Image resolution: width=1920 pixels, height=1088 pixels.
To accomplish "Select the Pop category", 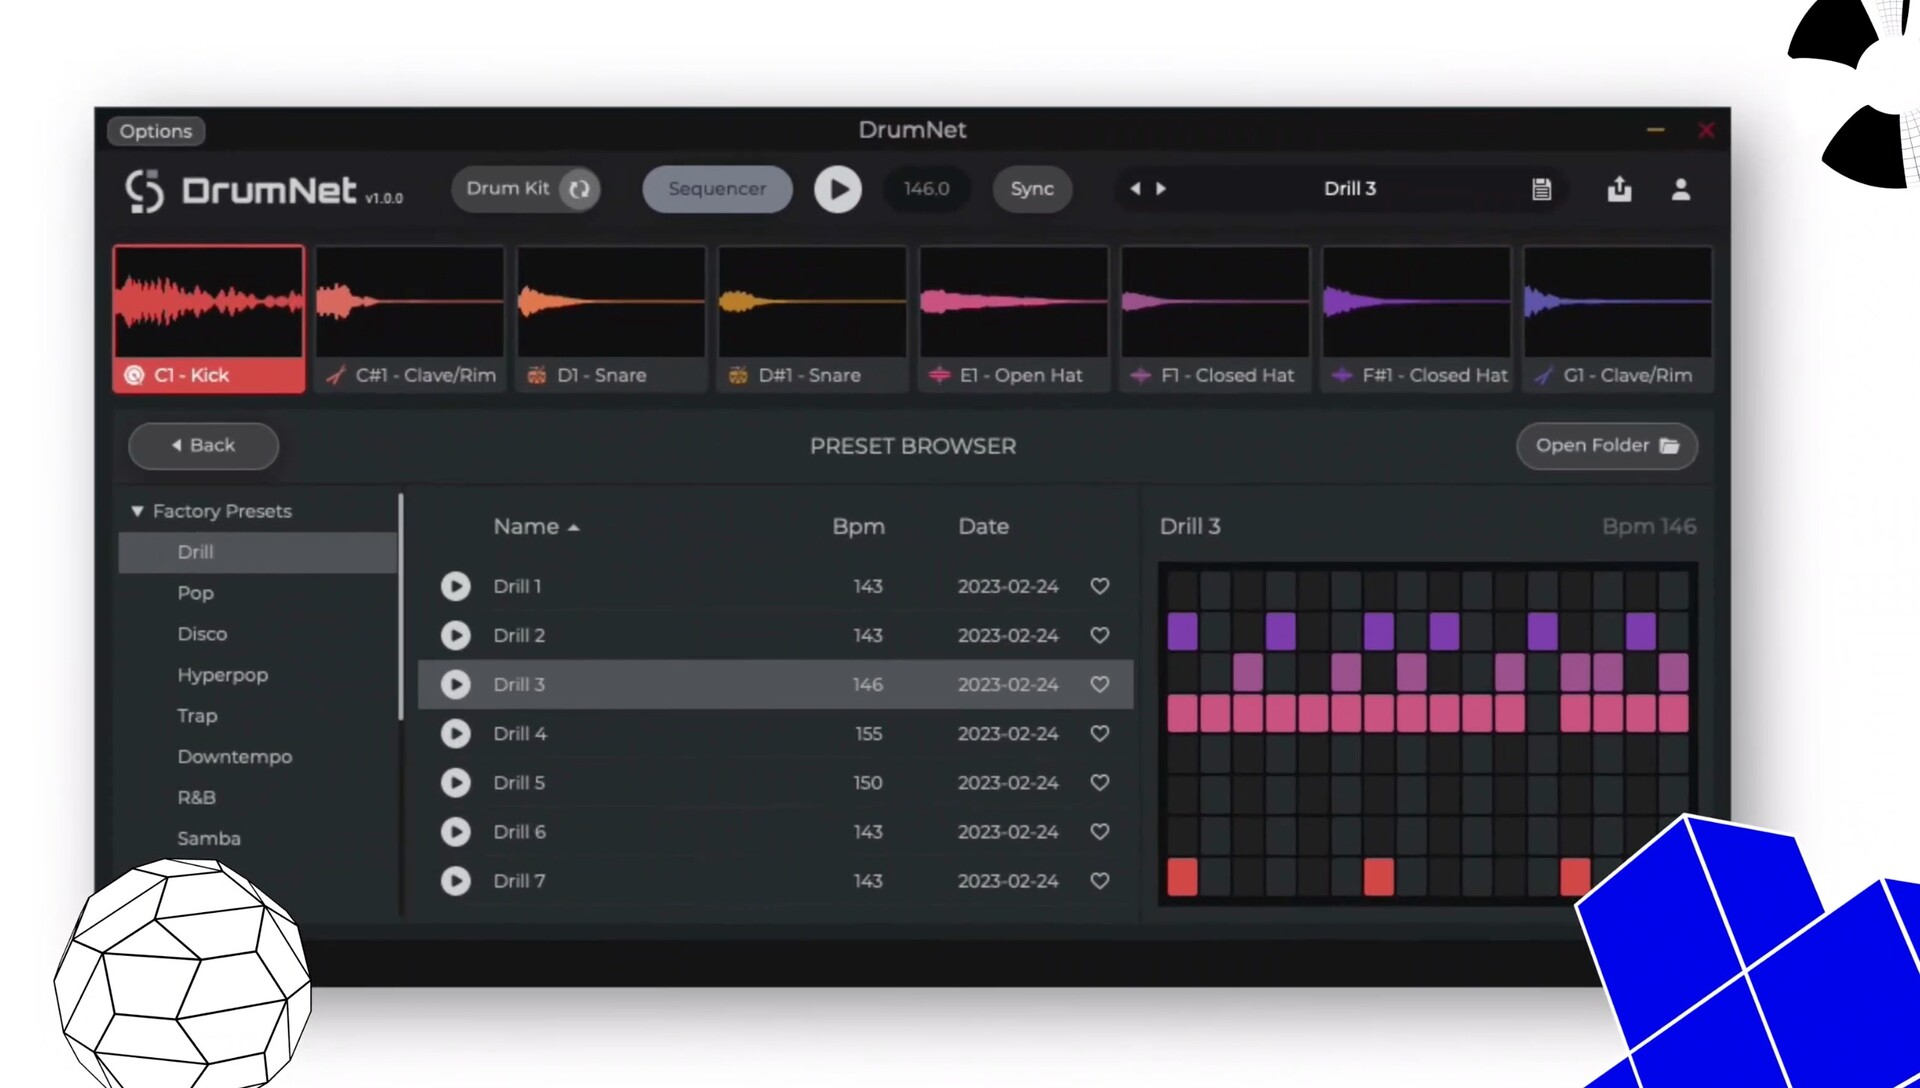I will pyautogui.click(x=195, y=593).
